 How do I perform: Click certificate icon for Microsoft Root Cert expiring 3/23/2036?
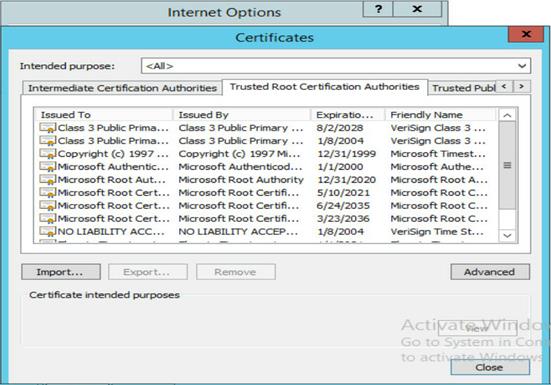click(x=47, y=219)
